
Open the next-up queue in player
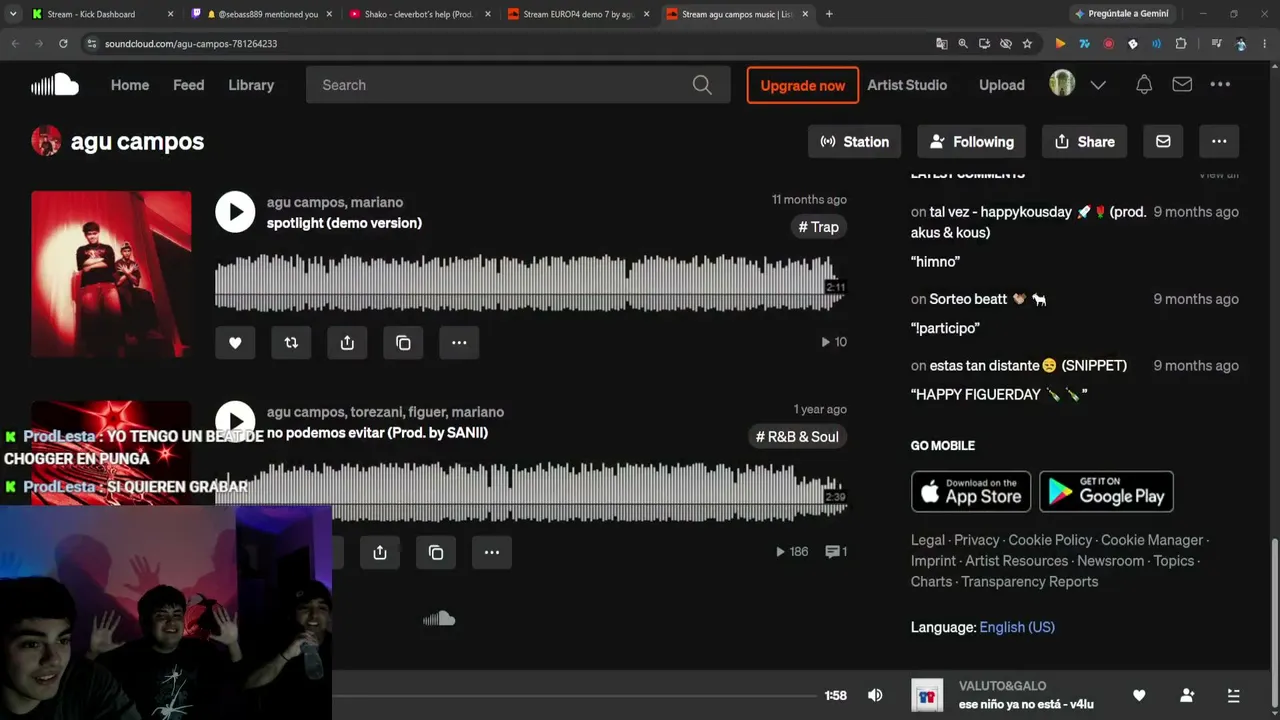pos(1234,695)
